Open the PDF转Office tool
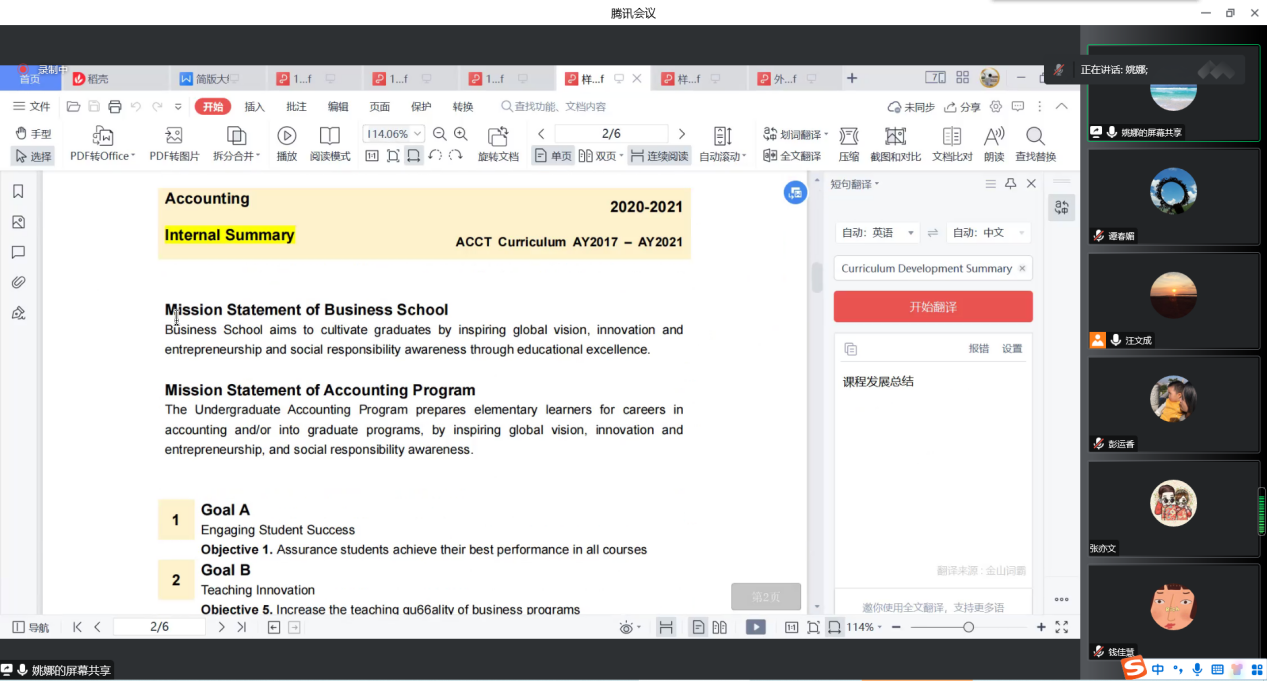Viewport: 1267px width, 681px height. (x=102, y=144)
